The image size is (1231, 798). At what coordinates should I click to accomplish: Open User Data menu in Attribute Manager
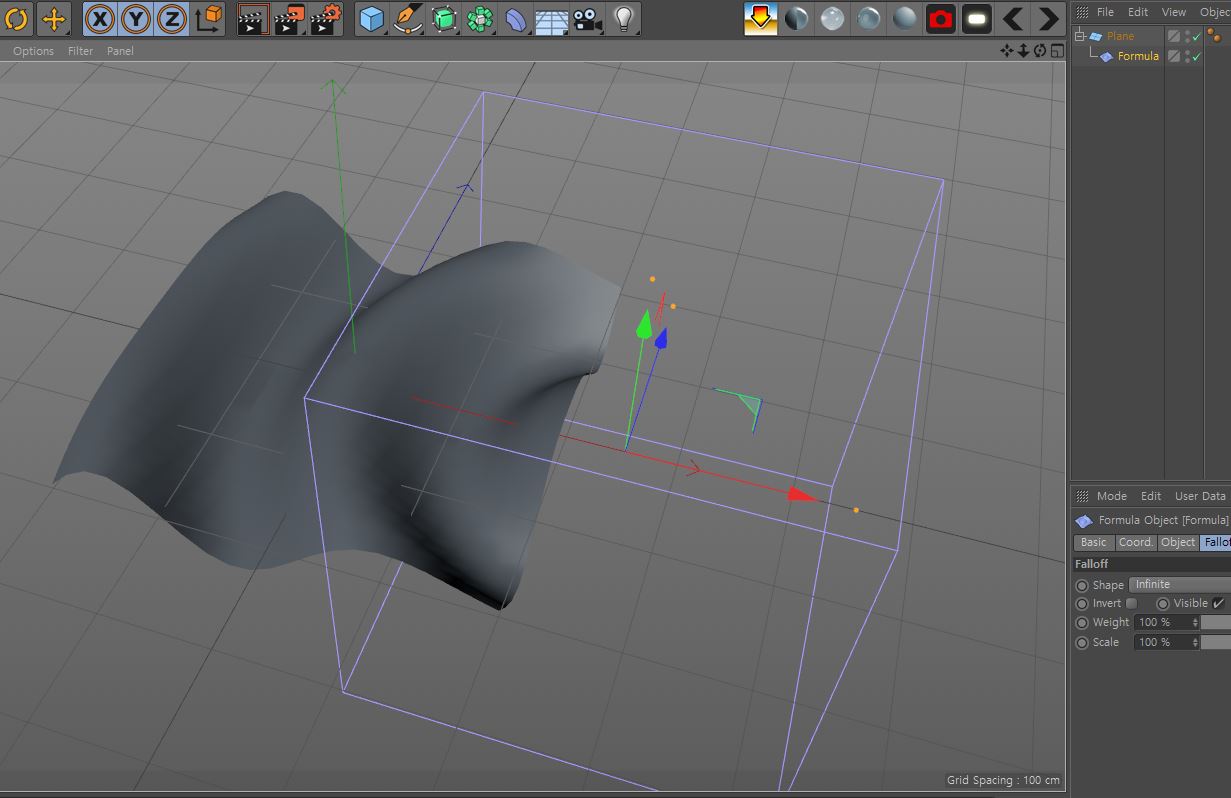1200,496
